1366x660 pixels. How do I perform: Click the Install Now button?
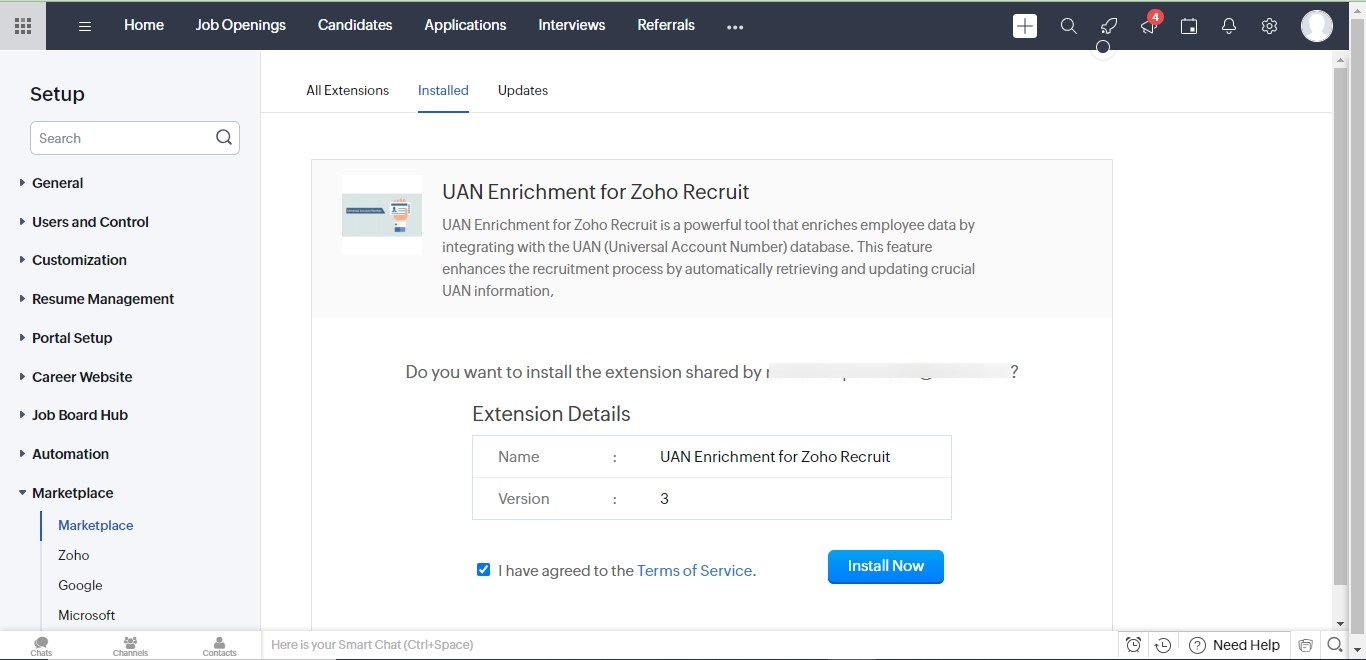point(886,566)
